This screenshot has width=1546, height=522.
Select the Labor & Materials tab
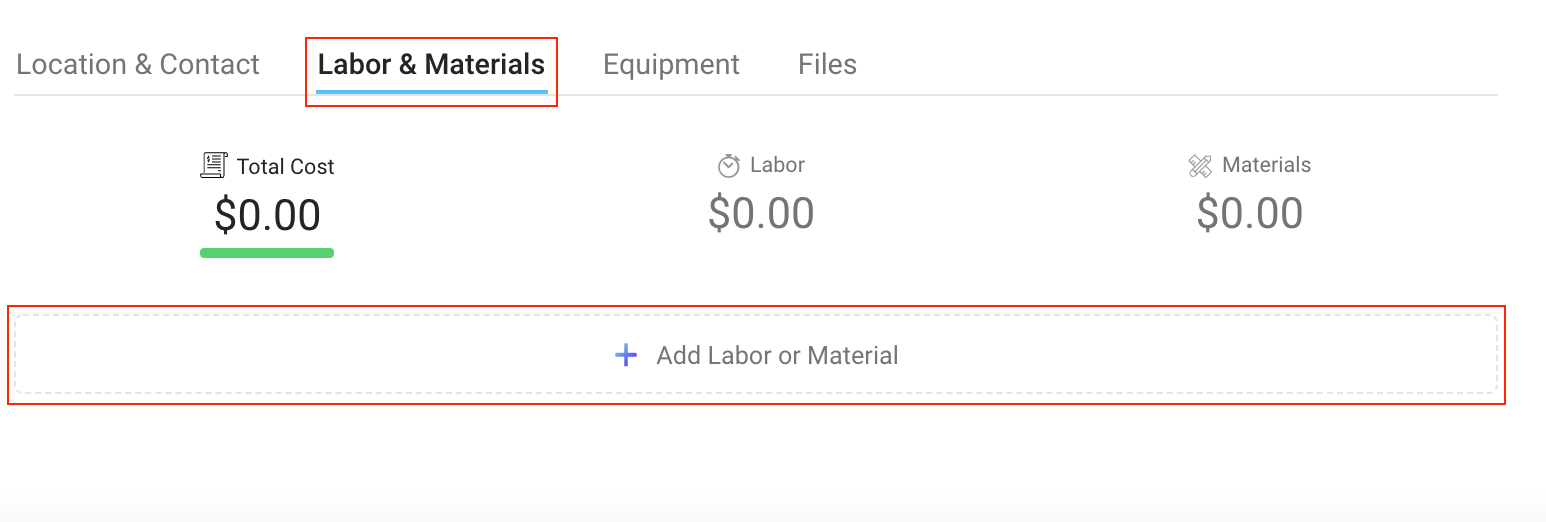click(x=431, y=65)
